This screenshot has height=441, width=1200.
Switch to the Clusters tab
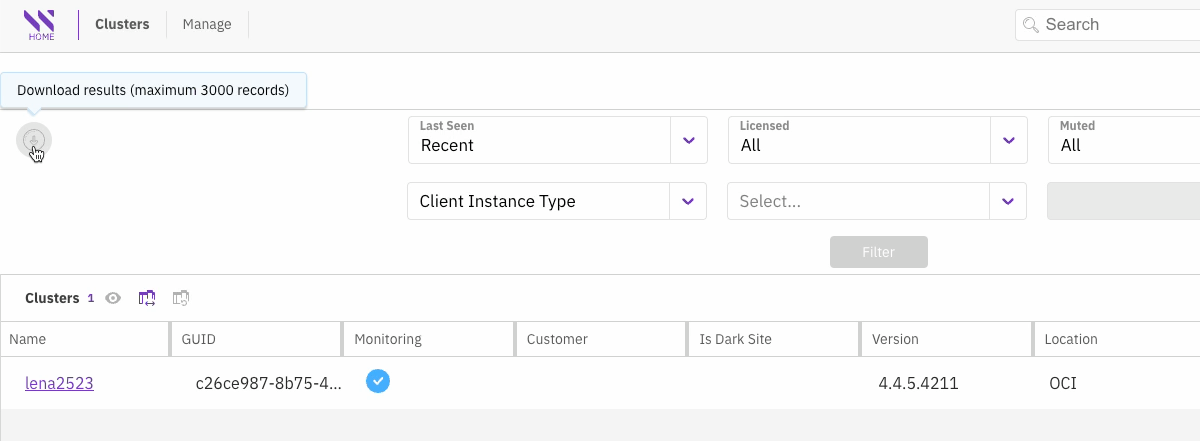[x=122, y=25]
